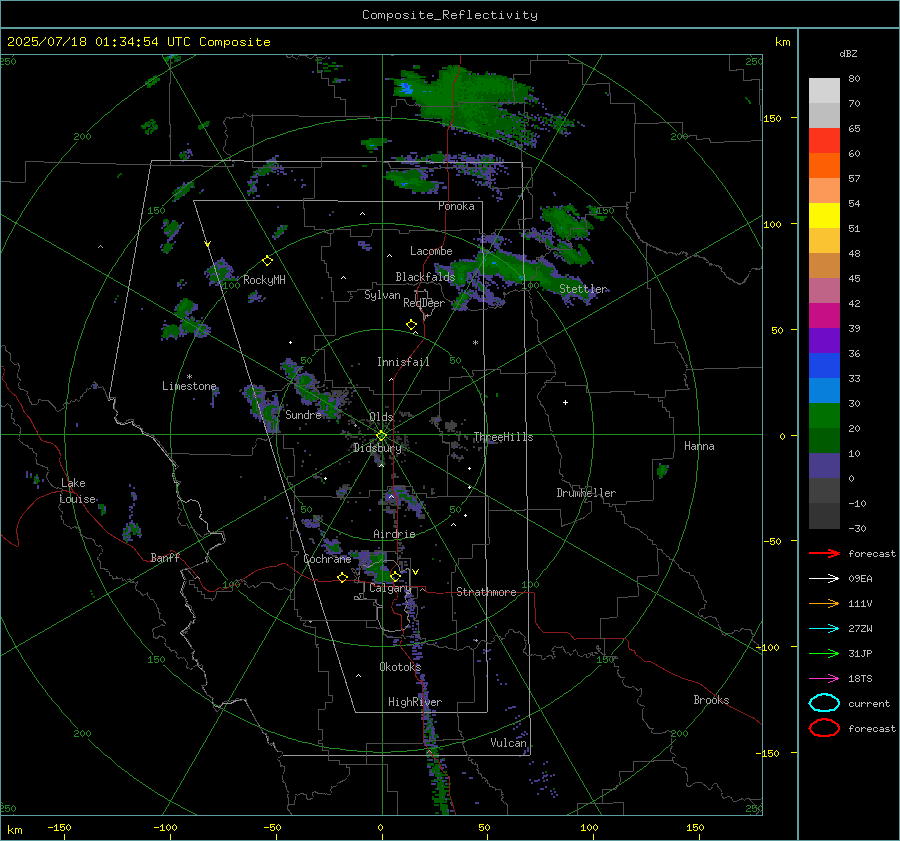
Task: Select the light gray top swatch in dBZ scale
Action: click(x=824, y=91)
